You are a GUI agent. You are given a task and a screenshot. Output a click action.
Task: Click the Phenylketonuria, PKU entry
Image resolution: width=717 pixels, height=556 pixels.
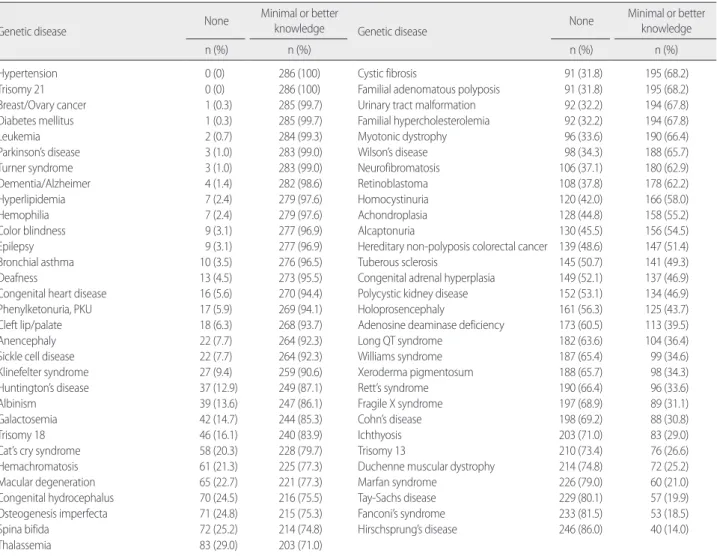pyautogui.click(x=46, y=309)
